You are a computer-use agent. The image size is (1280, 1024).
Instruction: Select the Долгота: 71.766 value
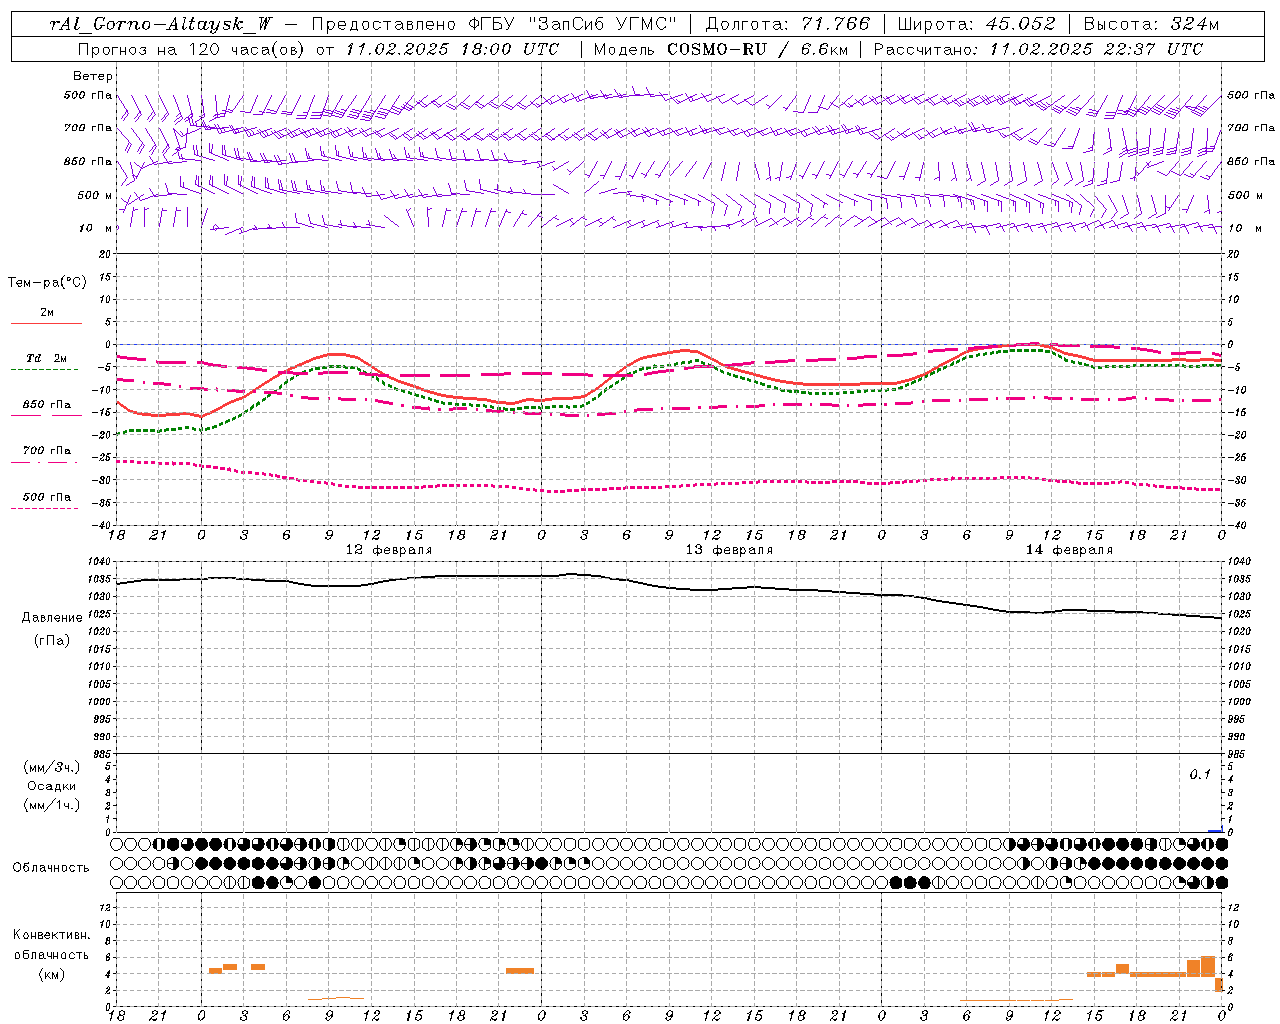[788, 24]
